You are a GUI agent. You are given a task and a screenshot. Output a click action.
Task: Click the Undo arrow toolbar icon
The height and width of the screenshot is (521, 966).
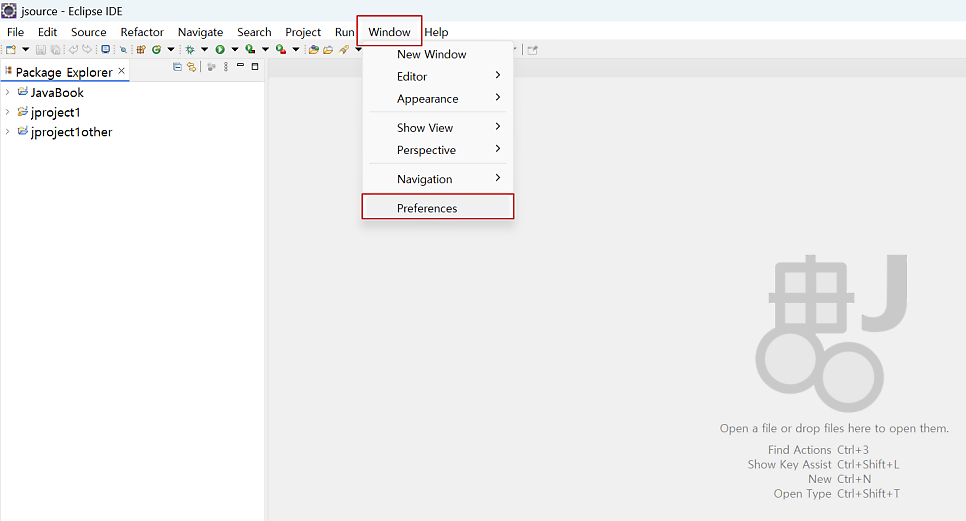pos(73,49)
